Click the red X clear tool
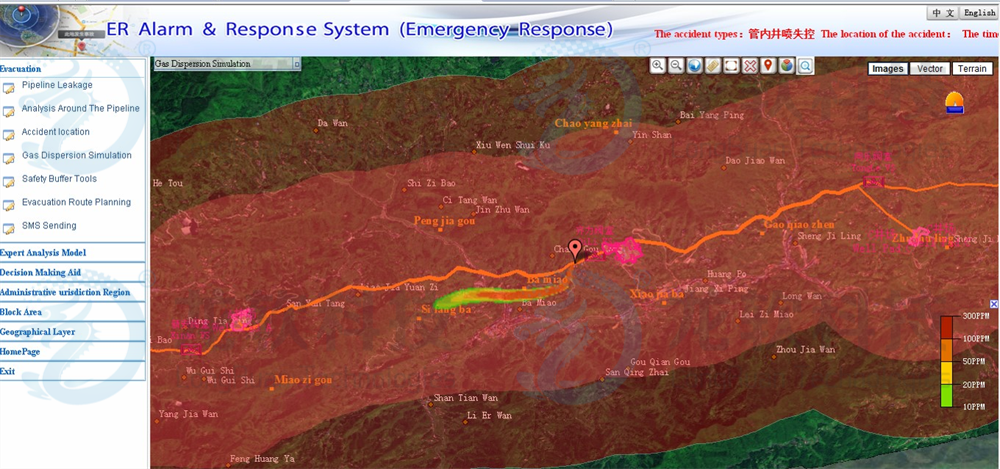Screen dimensions: 1000x469 coord(750,66)
